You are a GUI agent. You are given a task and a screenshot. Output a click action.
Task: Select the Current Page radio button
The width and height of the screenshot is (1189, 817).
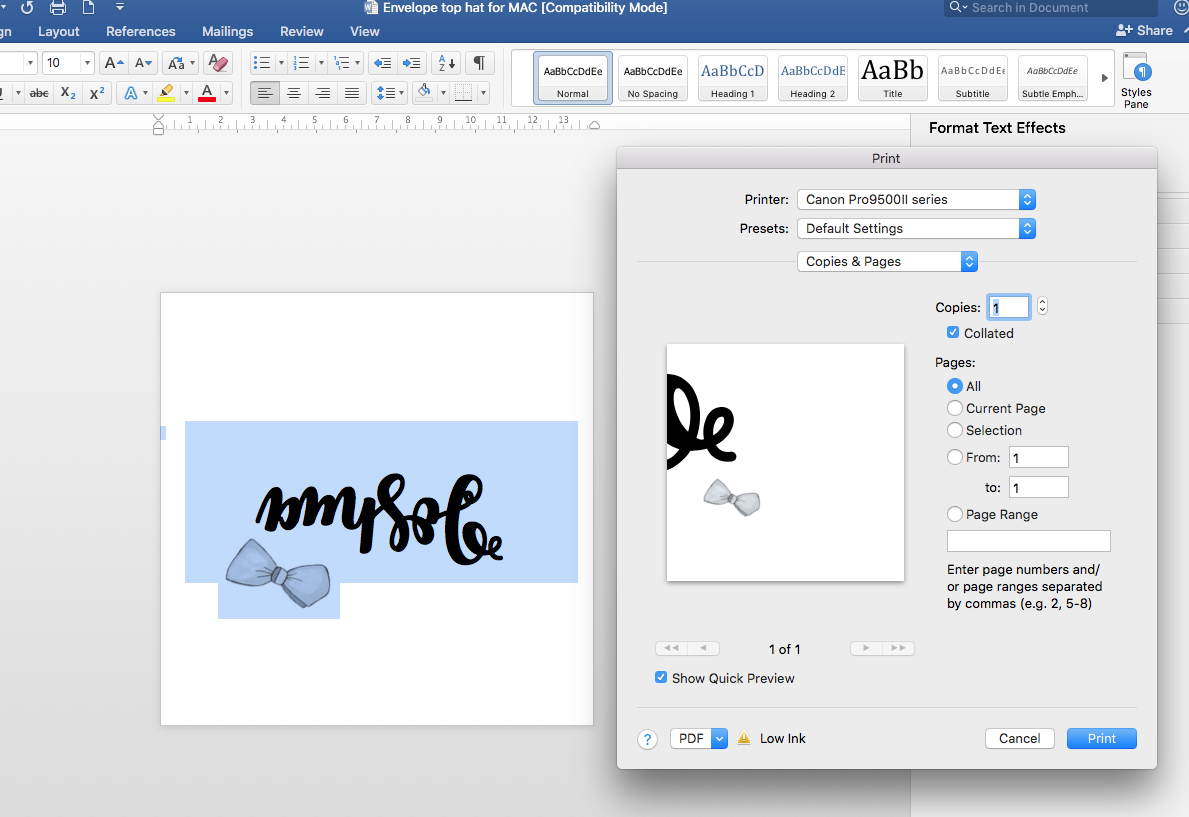(x=955, y=408)
